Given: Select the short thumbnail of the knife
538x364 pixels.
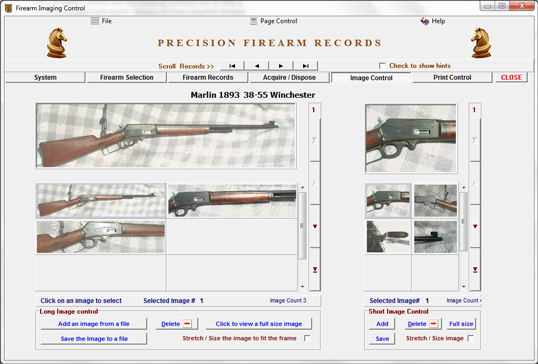Looking at the screenshot, I should (x=388, y=237).
